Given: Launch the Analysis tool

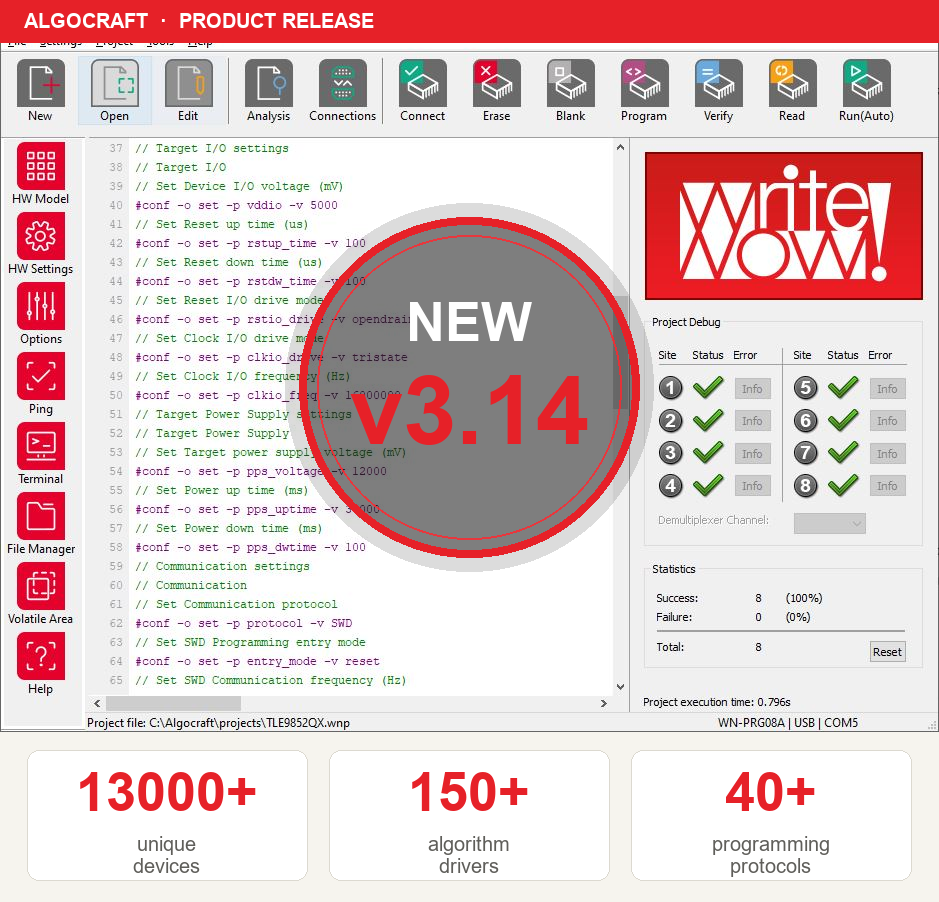Looking at the screenshot, I should (x=269, y=83).
